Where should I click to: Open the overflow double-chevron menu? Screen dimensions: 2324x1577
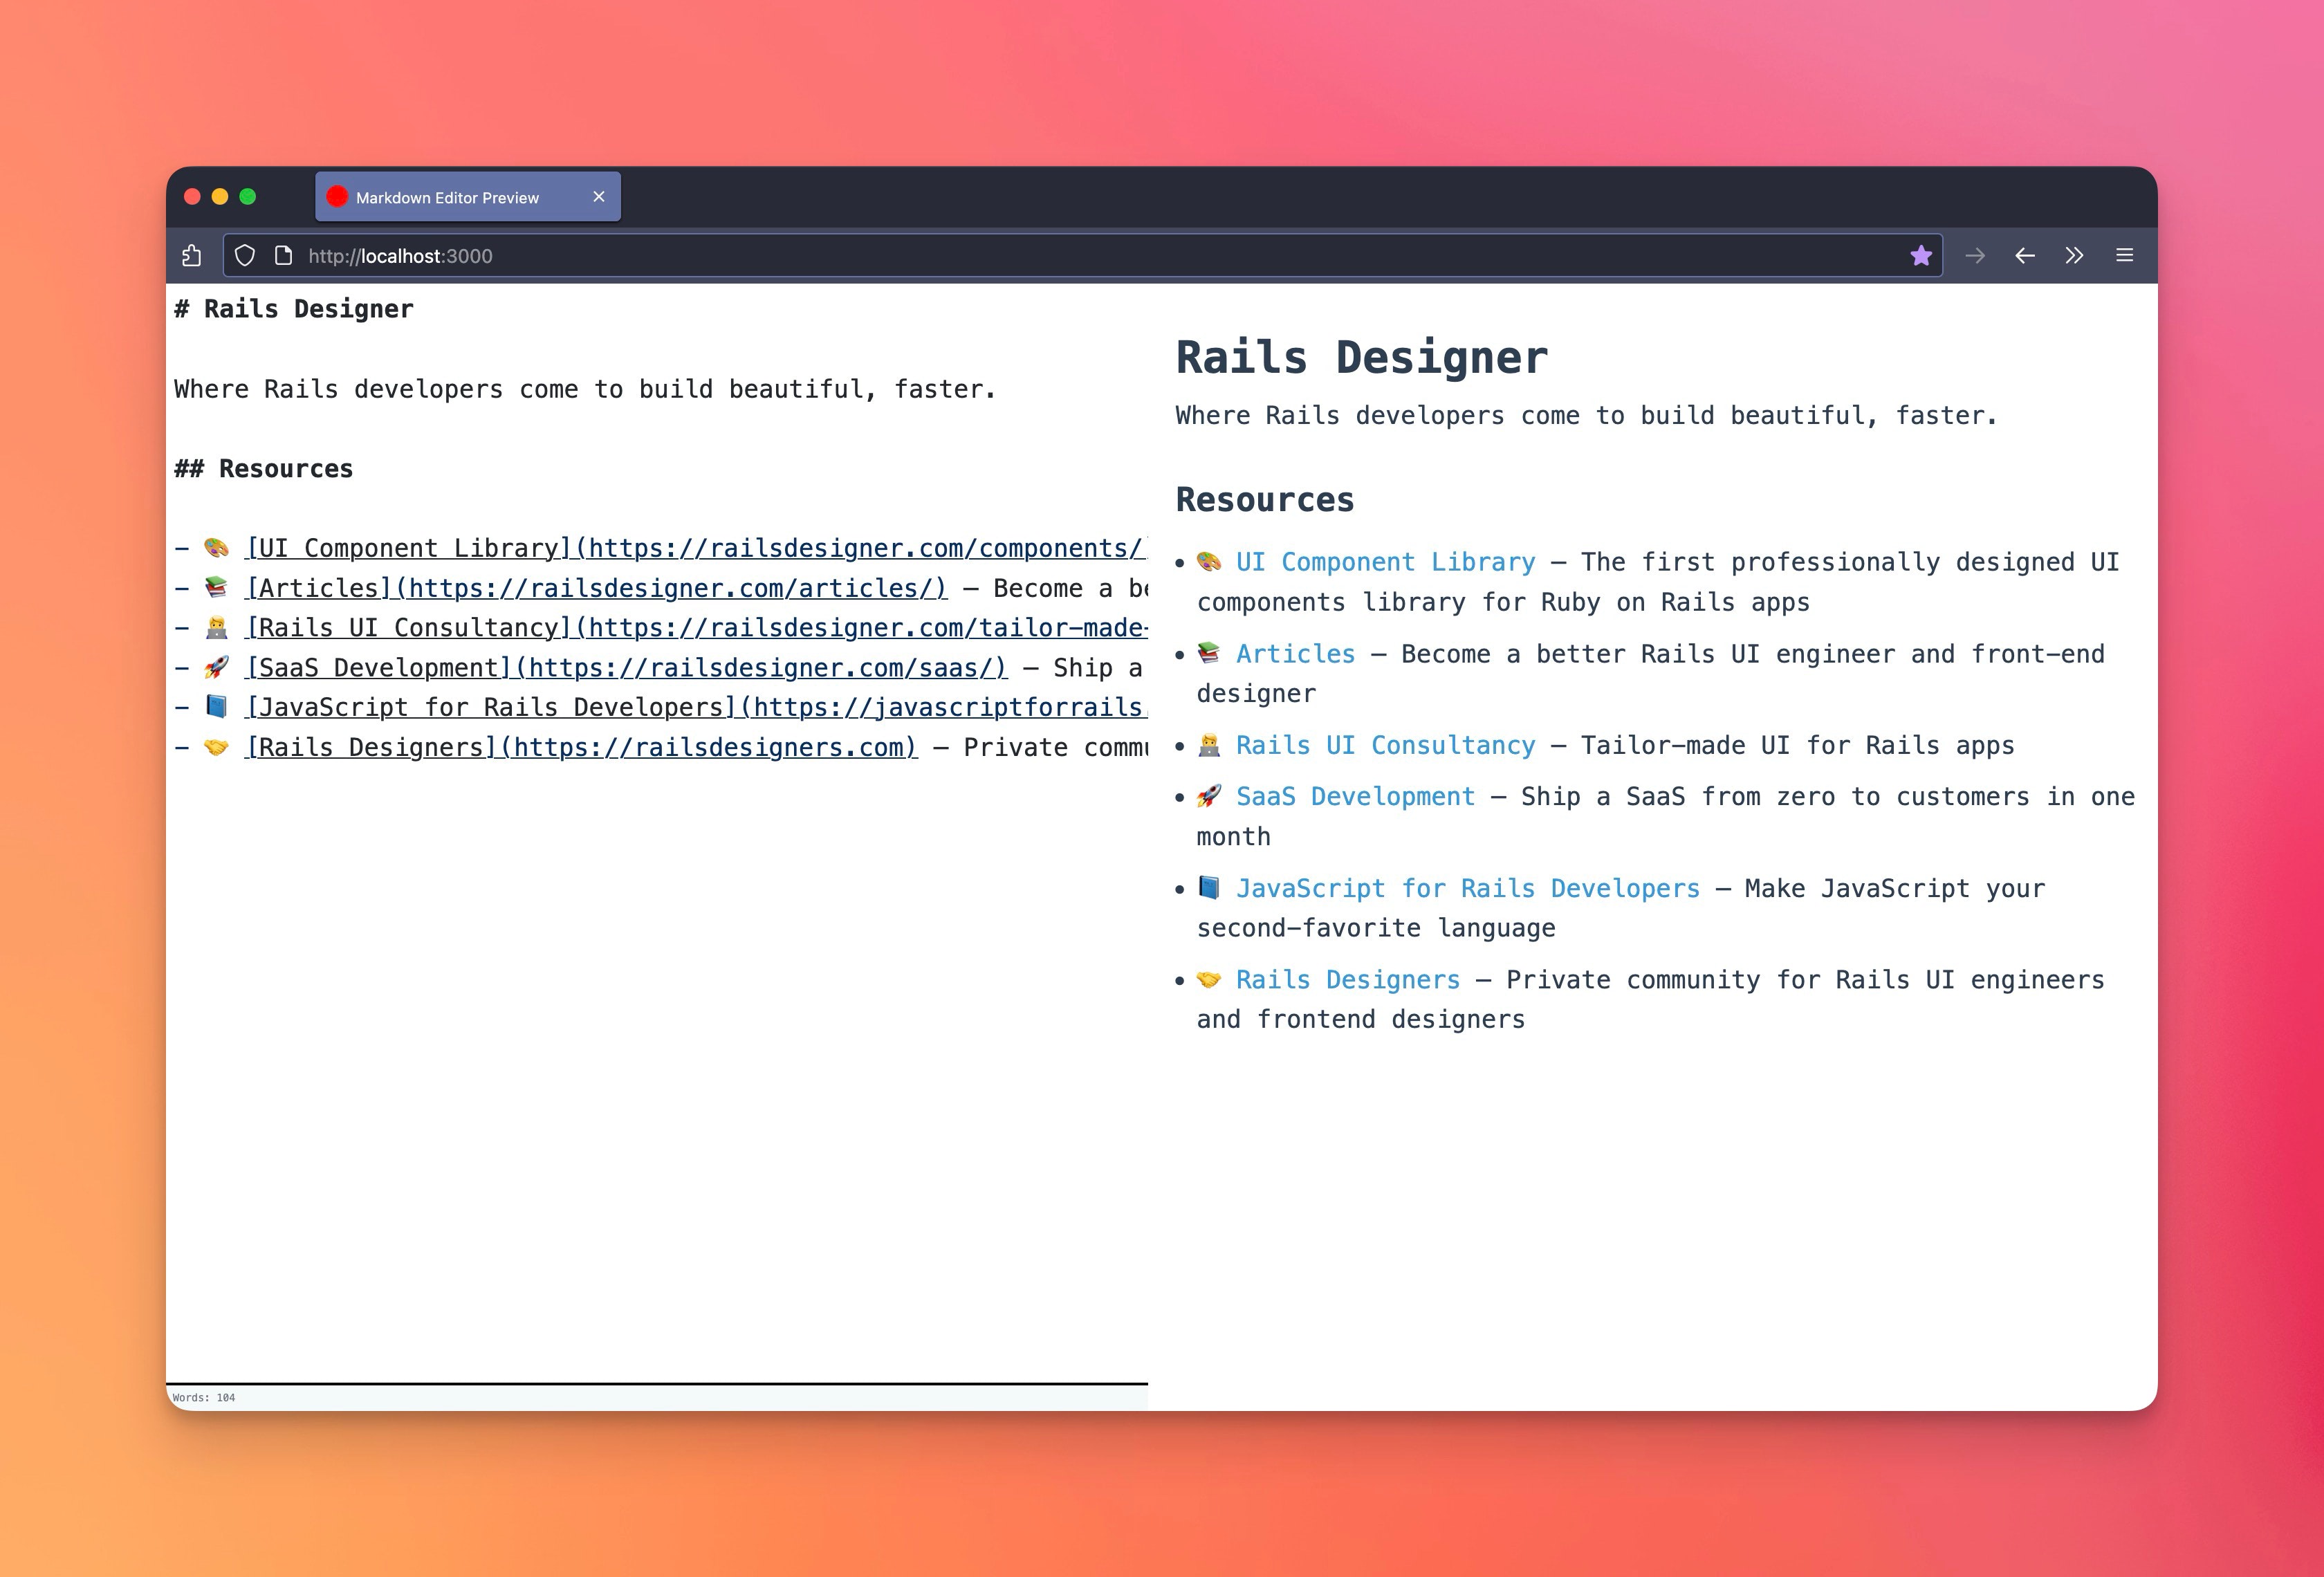click(2074, 256)
